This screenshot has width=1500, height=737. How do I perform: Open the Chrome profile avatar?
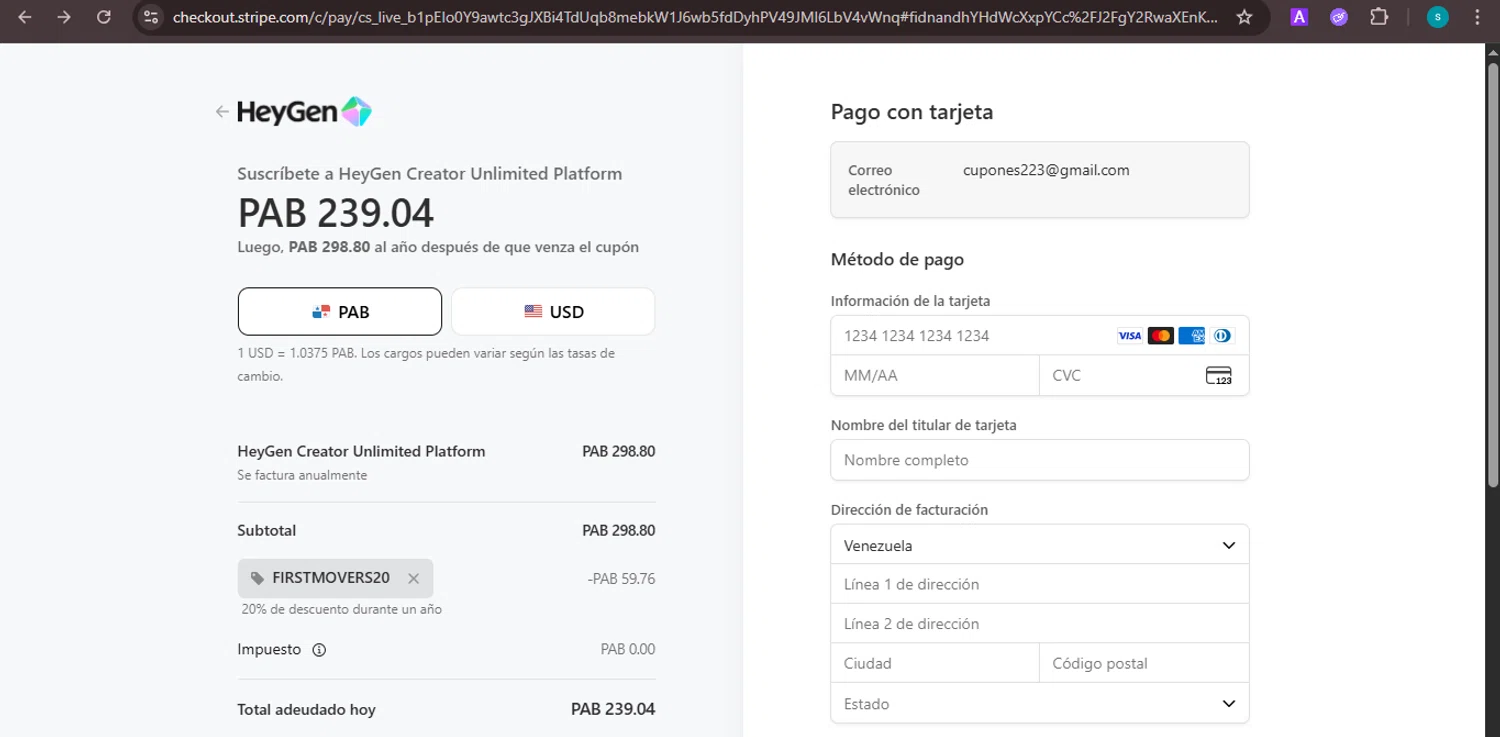click(1438, 17)
